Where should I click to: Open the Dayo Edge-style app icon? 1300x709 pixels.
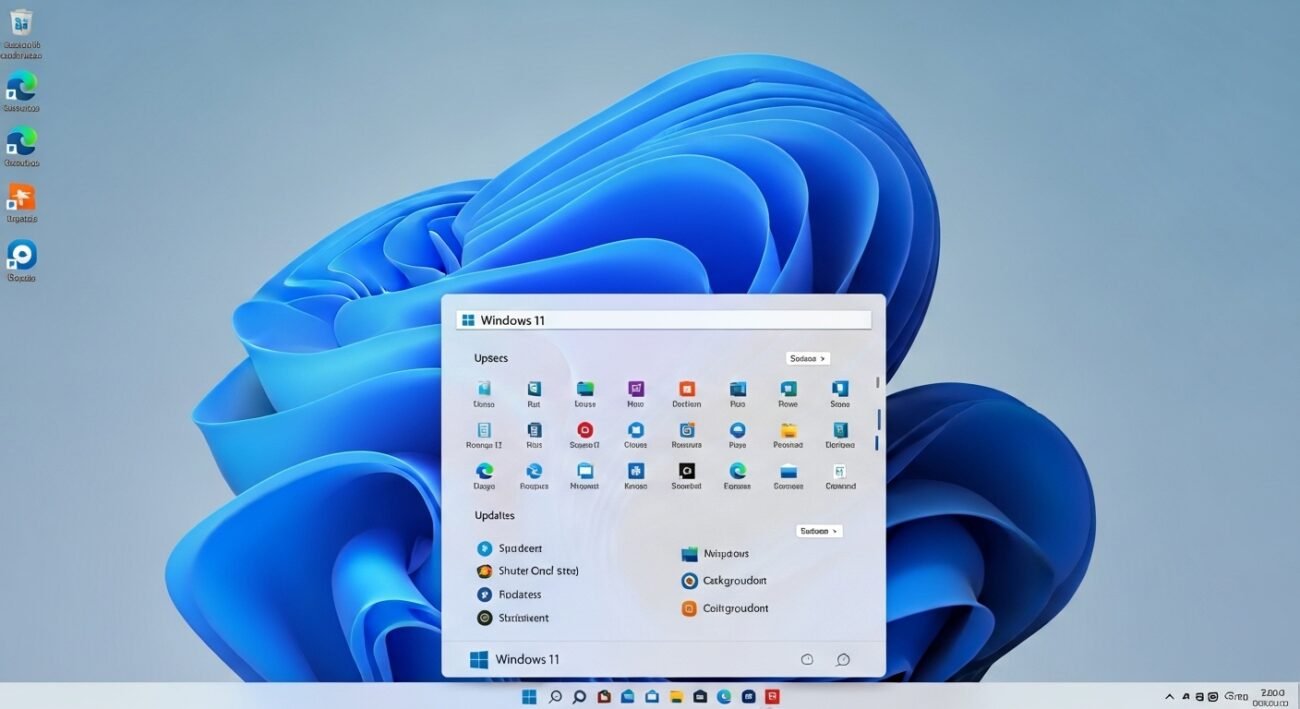(x=484, y=471)
